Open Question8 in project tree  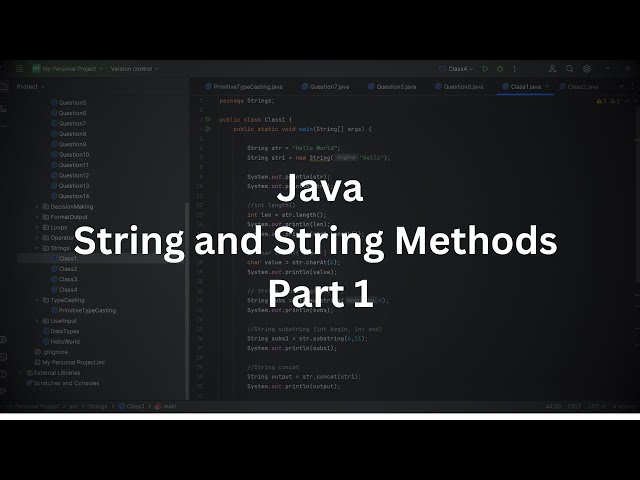(x=69, y=134)
